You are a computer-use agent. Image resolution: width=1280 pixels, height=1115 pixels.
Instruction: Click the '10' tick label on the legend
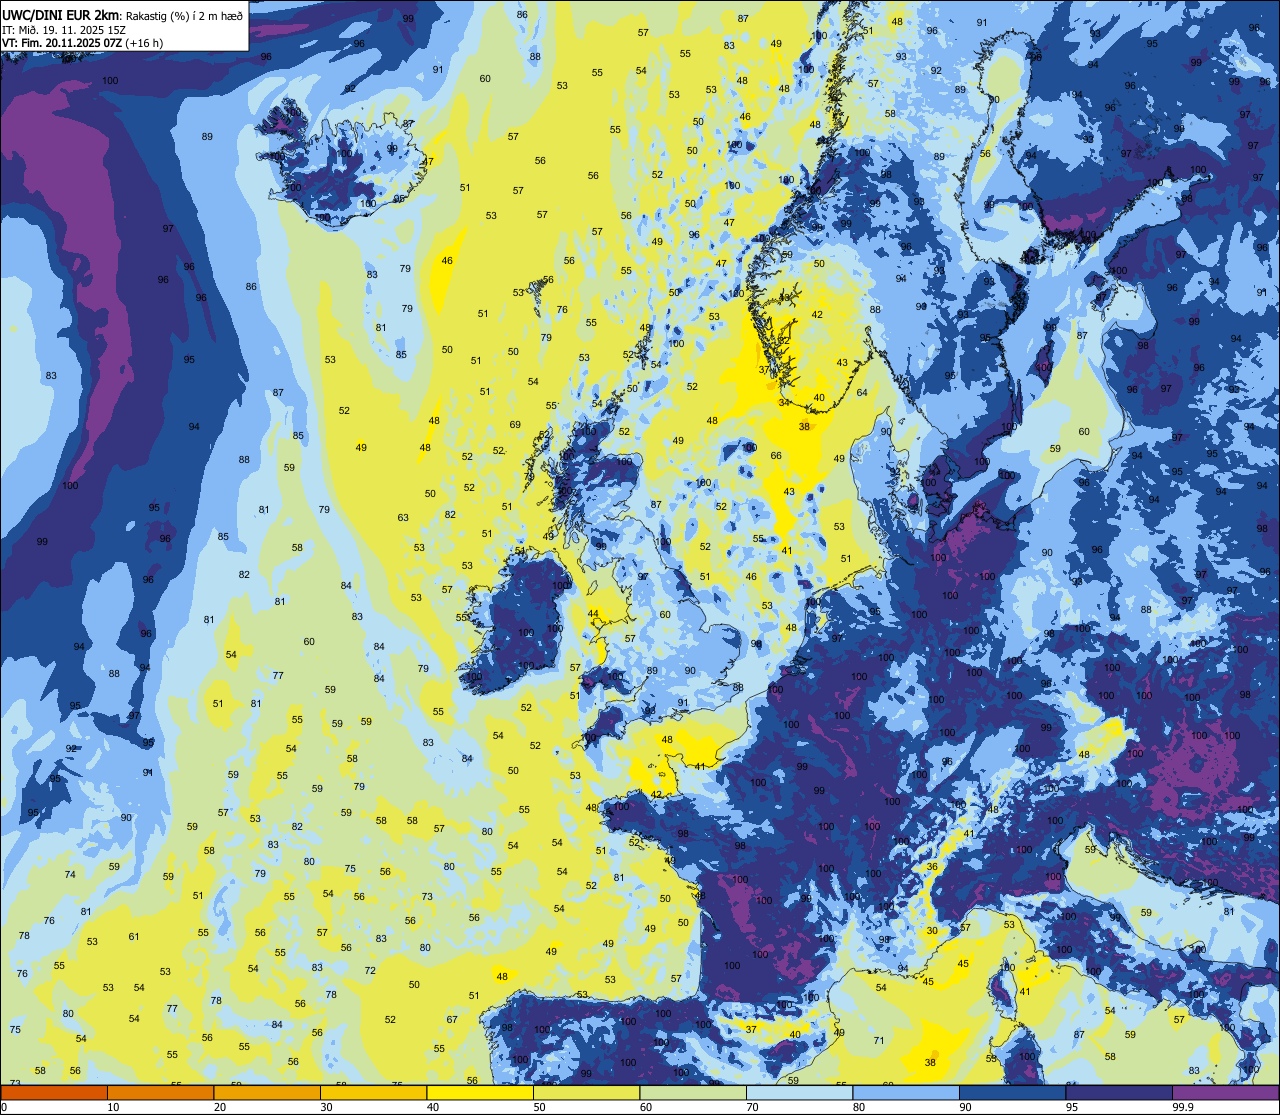point(113,1107)
